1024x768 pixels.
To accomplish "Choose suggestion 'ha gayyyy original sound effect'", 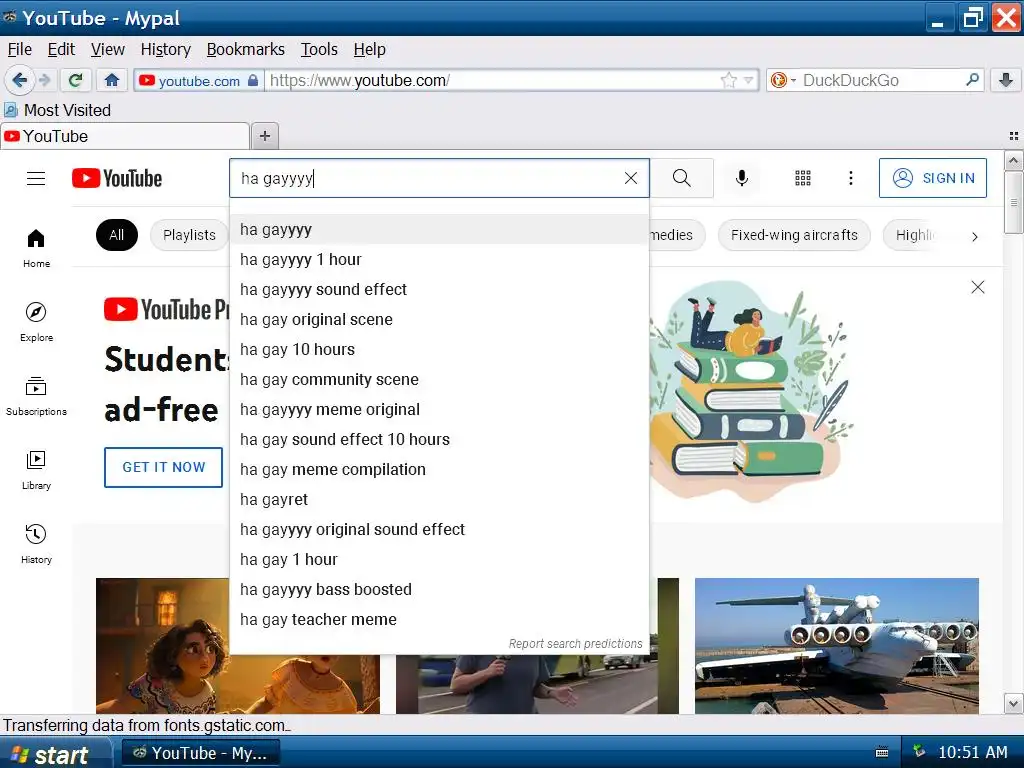I will pos(439,530).
